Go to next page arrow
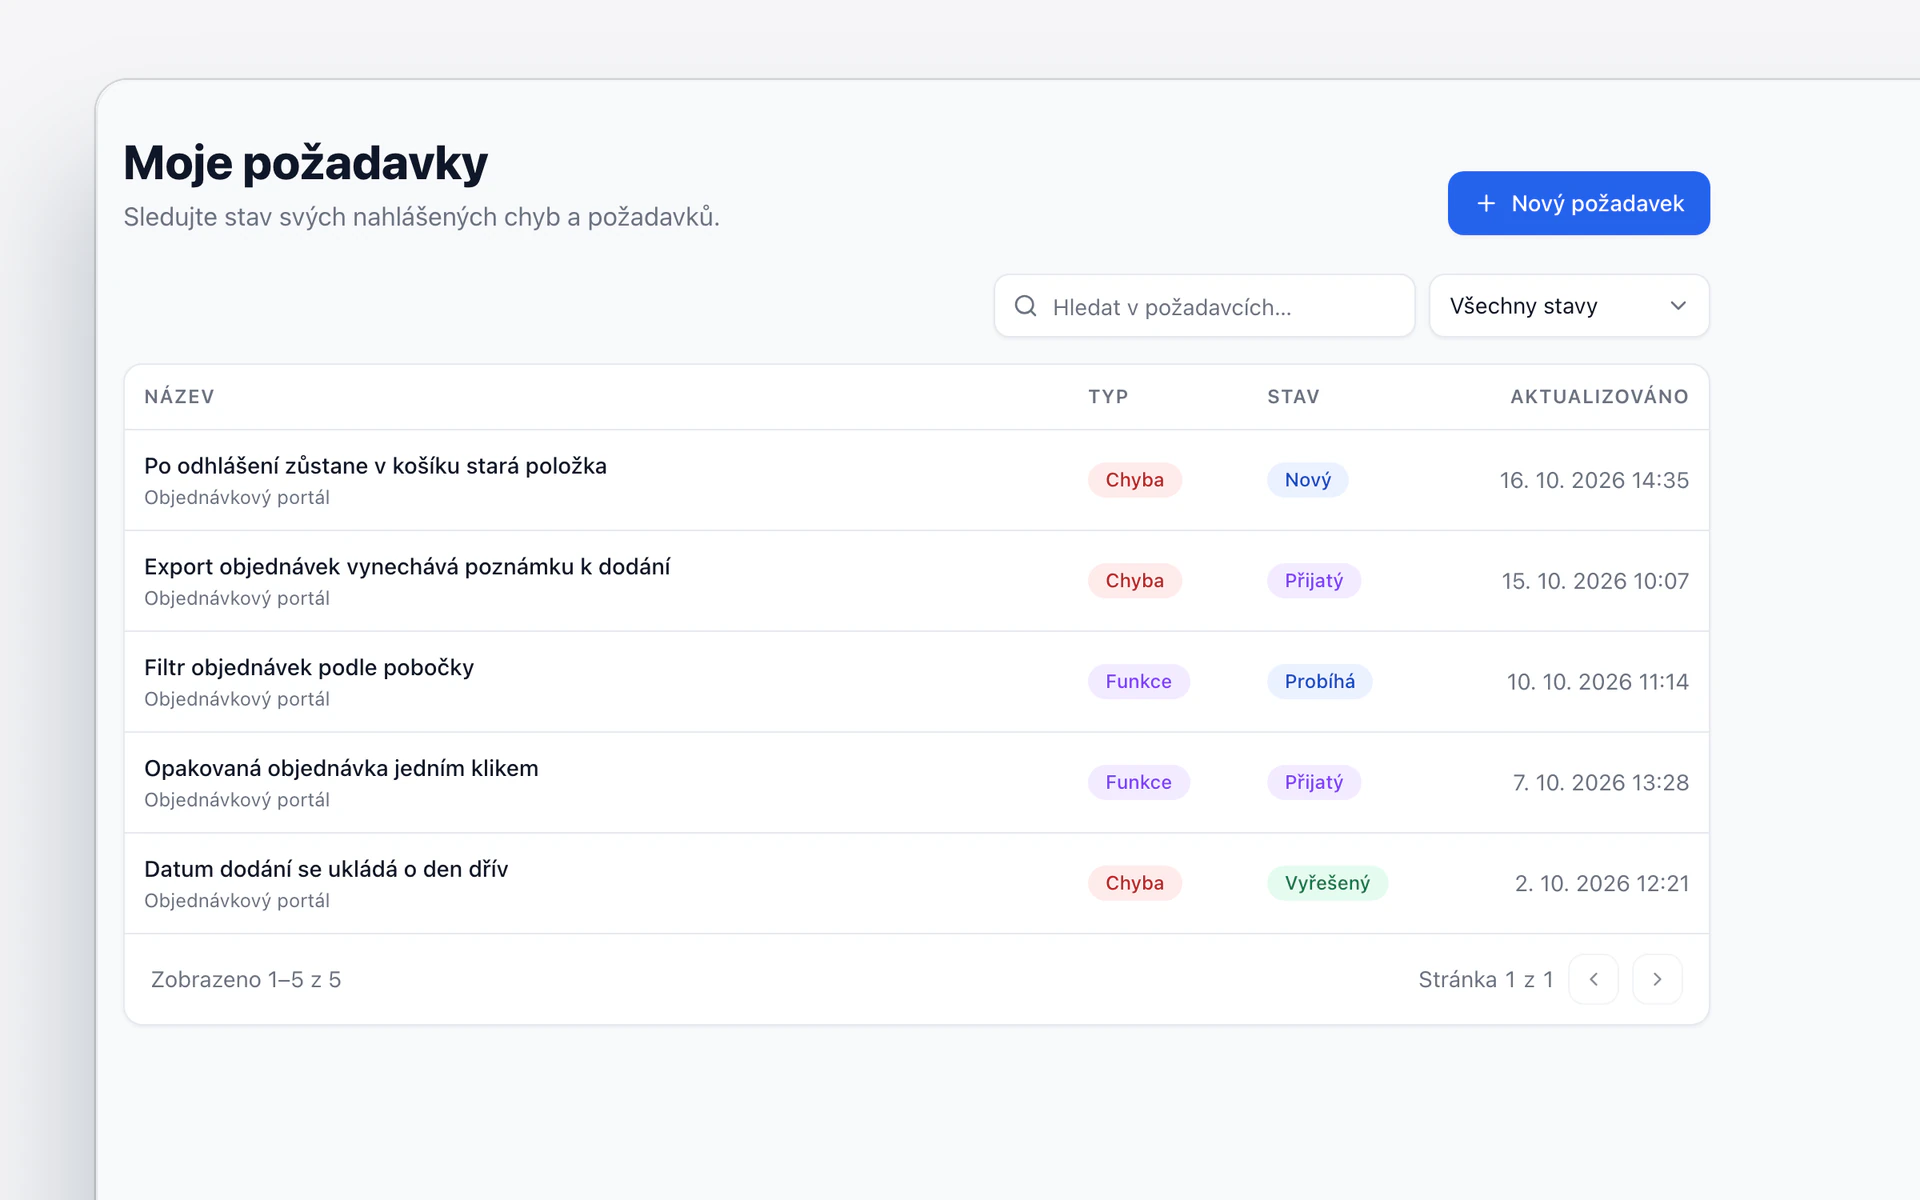The width and height of the screenshot is (1920, 1200). click(1657, 979)
